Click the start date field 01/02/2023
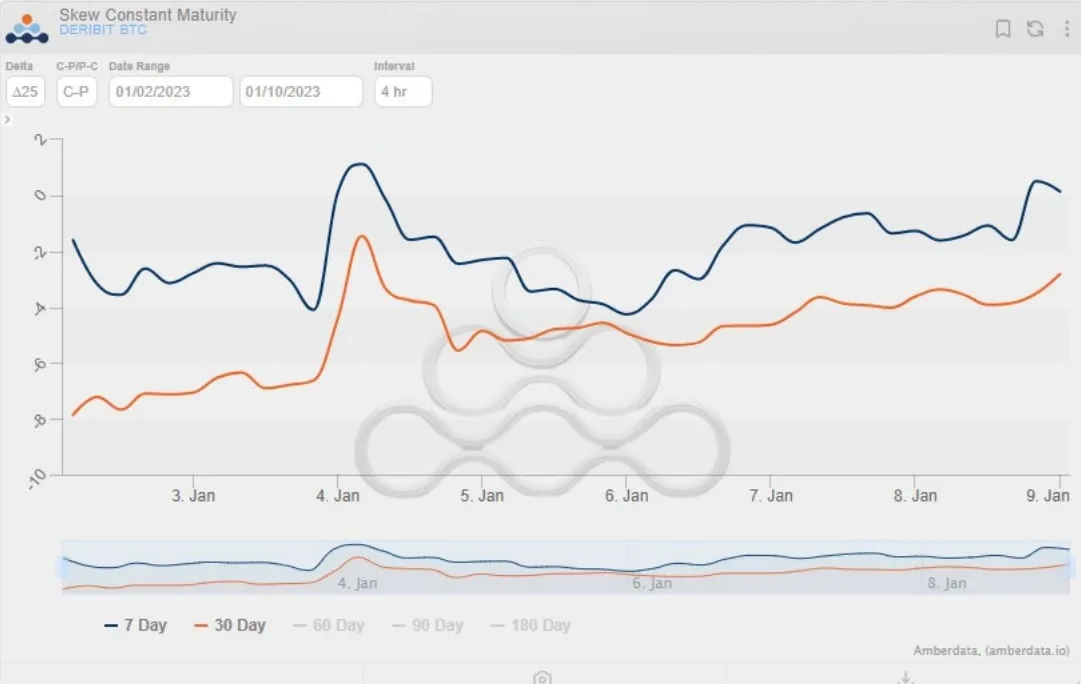 171,92
